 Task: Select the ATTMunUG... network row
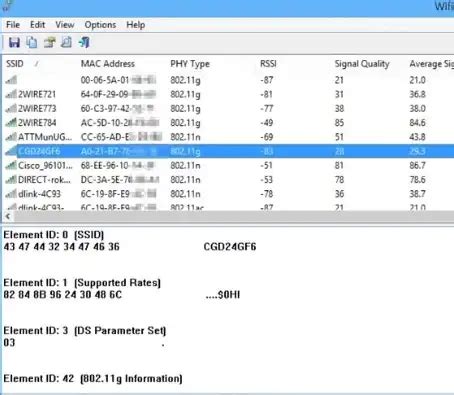pyautogui.click(x=228, y=137)
